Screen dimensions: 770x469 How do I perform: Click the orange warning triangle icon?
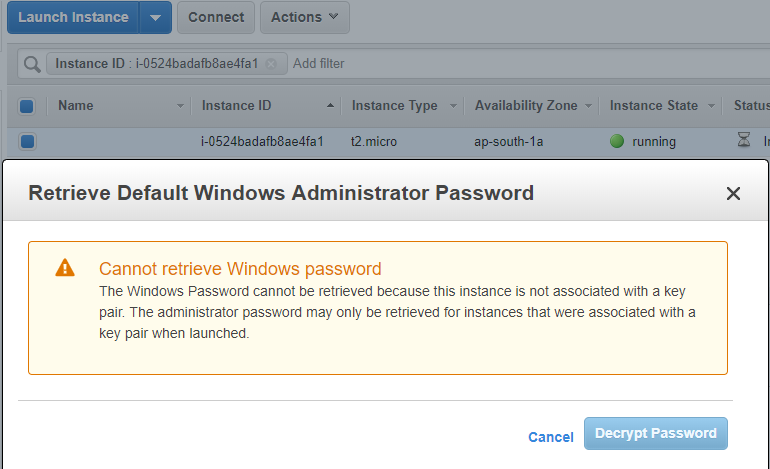click(x=65, y=268)
